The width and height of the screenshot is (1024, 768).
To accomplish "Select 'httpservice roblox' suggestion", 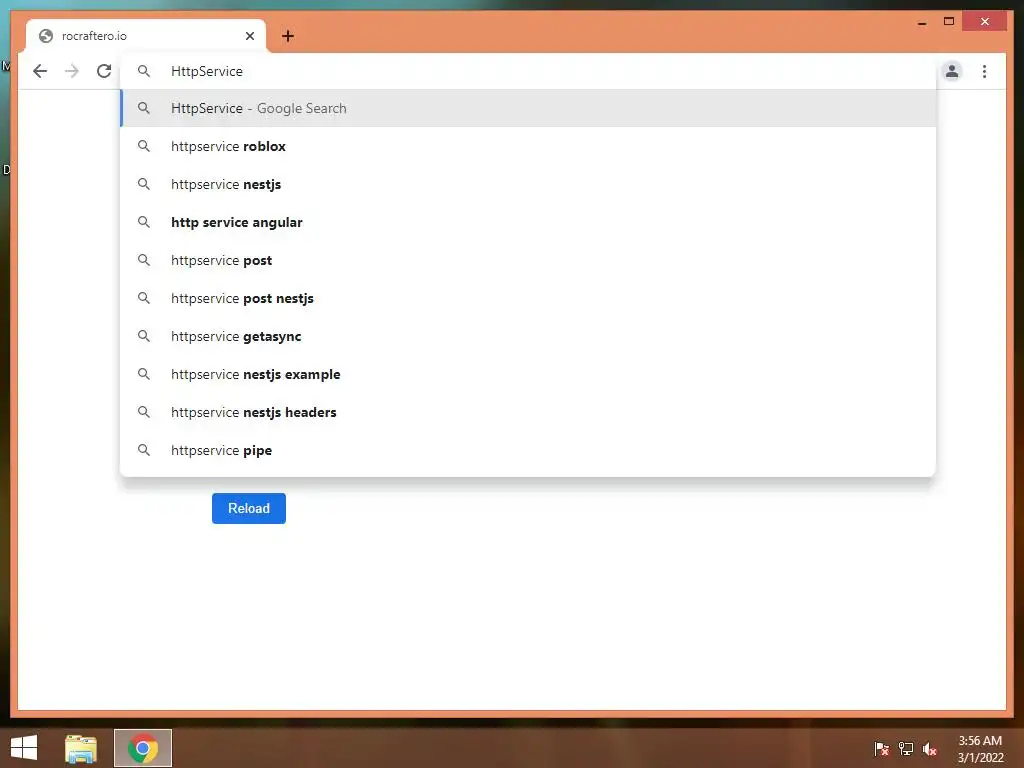I will tap(528, 146).
